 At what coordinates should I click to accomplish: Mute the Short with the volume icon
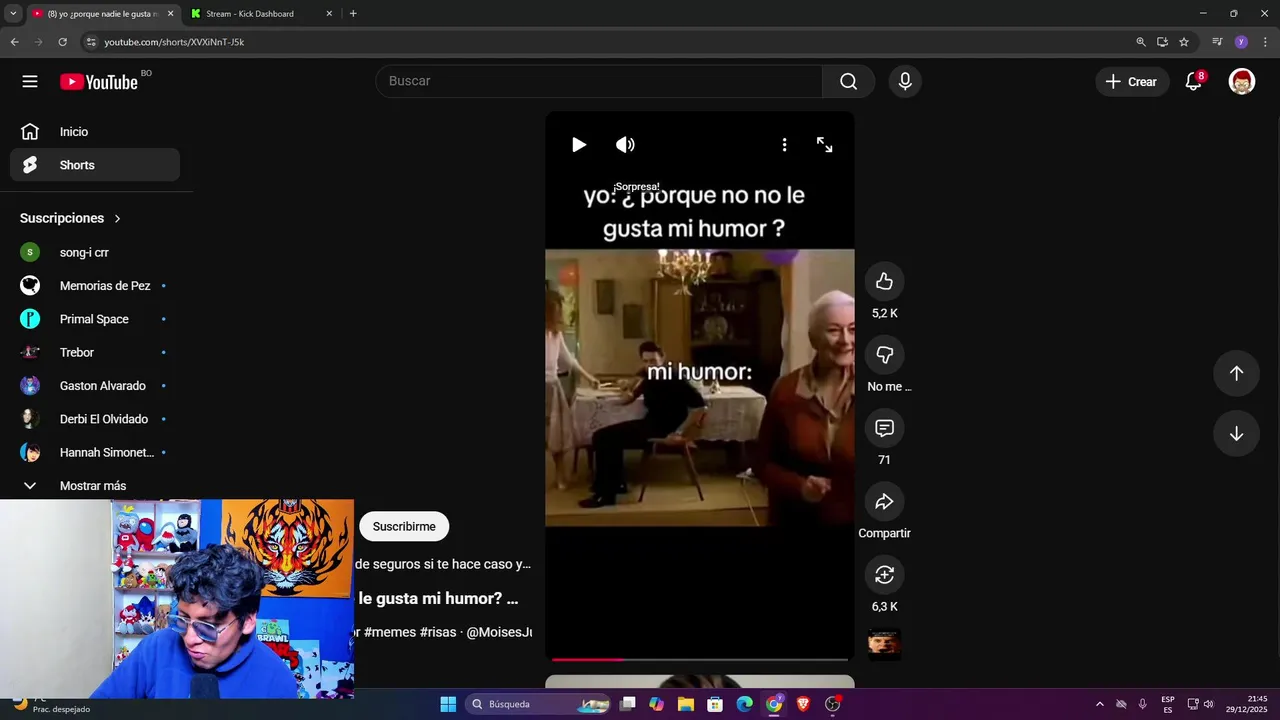coord(625,145)
